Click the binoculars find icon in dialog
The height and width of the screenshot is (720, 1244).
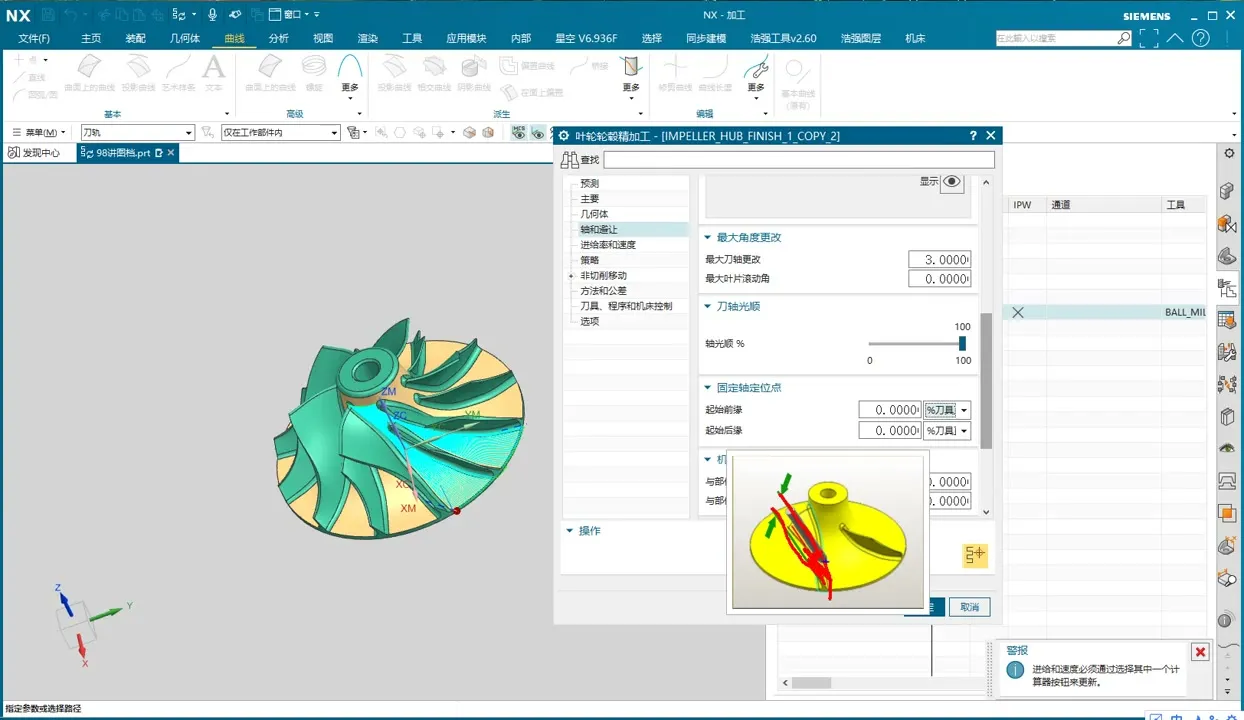pos(570,160)
